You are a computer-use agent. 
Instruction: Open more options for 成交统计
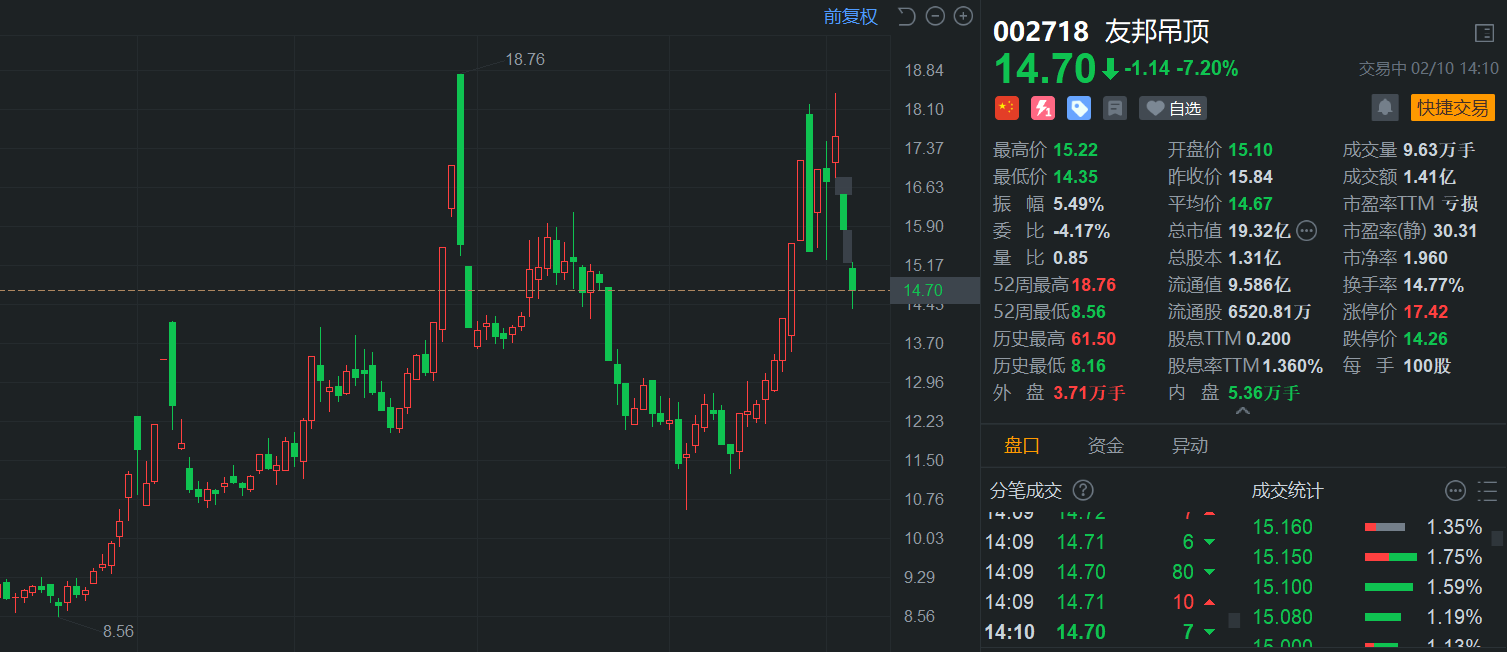(1456, 490)
